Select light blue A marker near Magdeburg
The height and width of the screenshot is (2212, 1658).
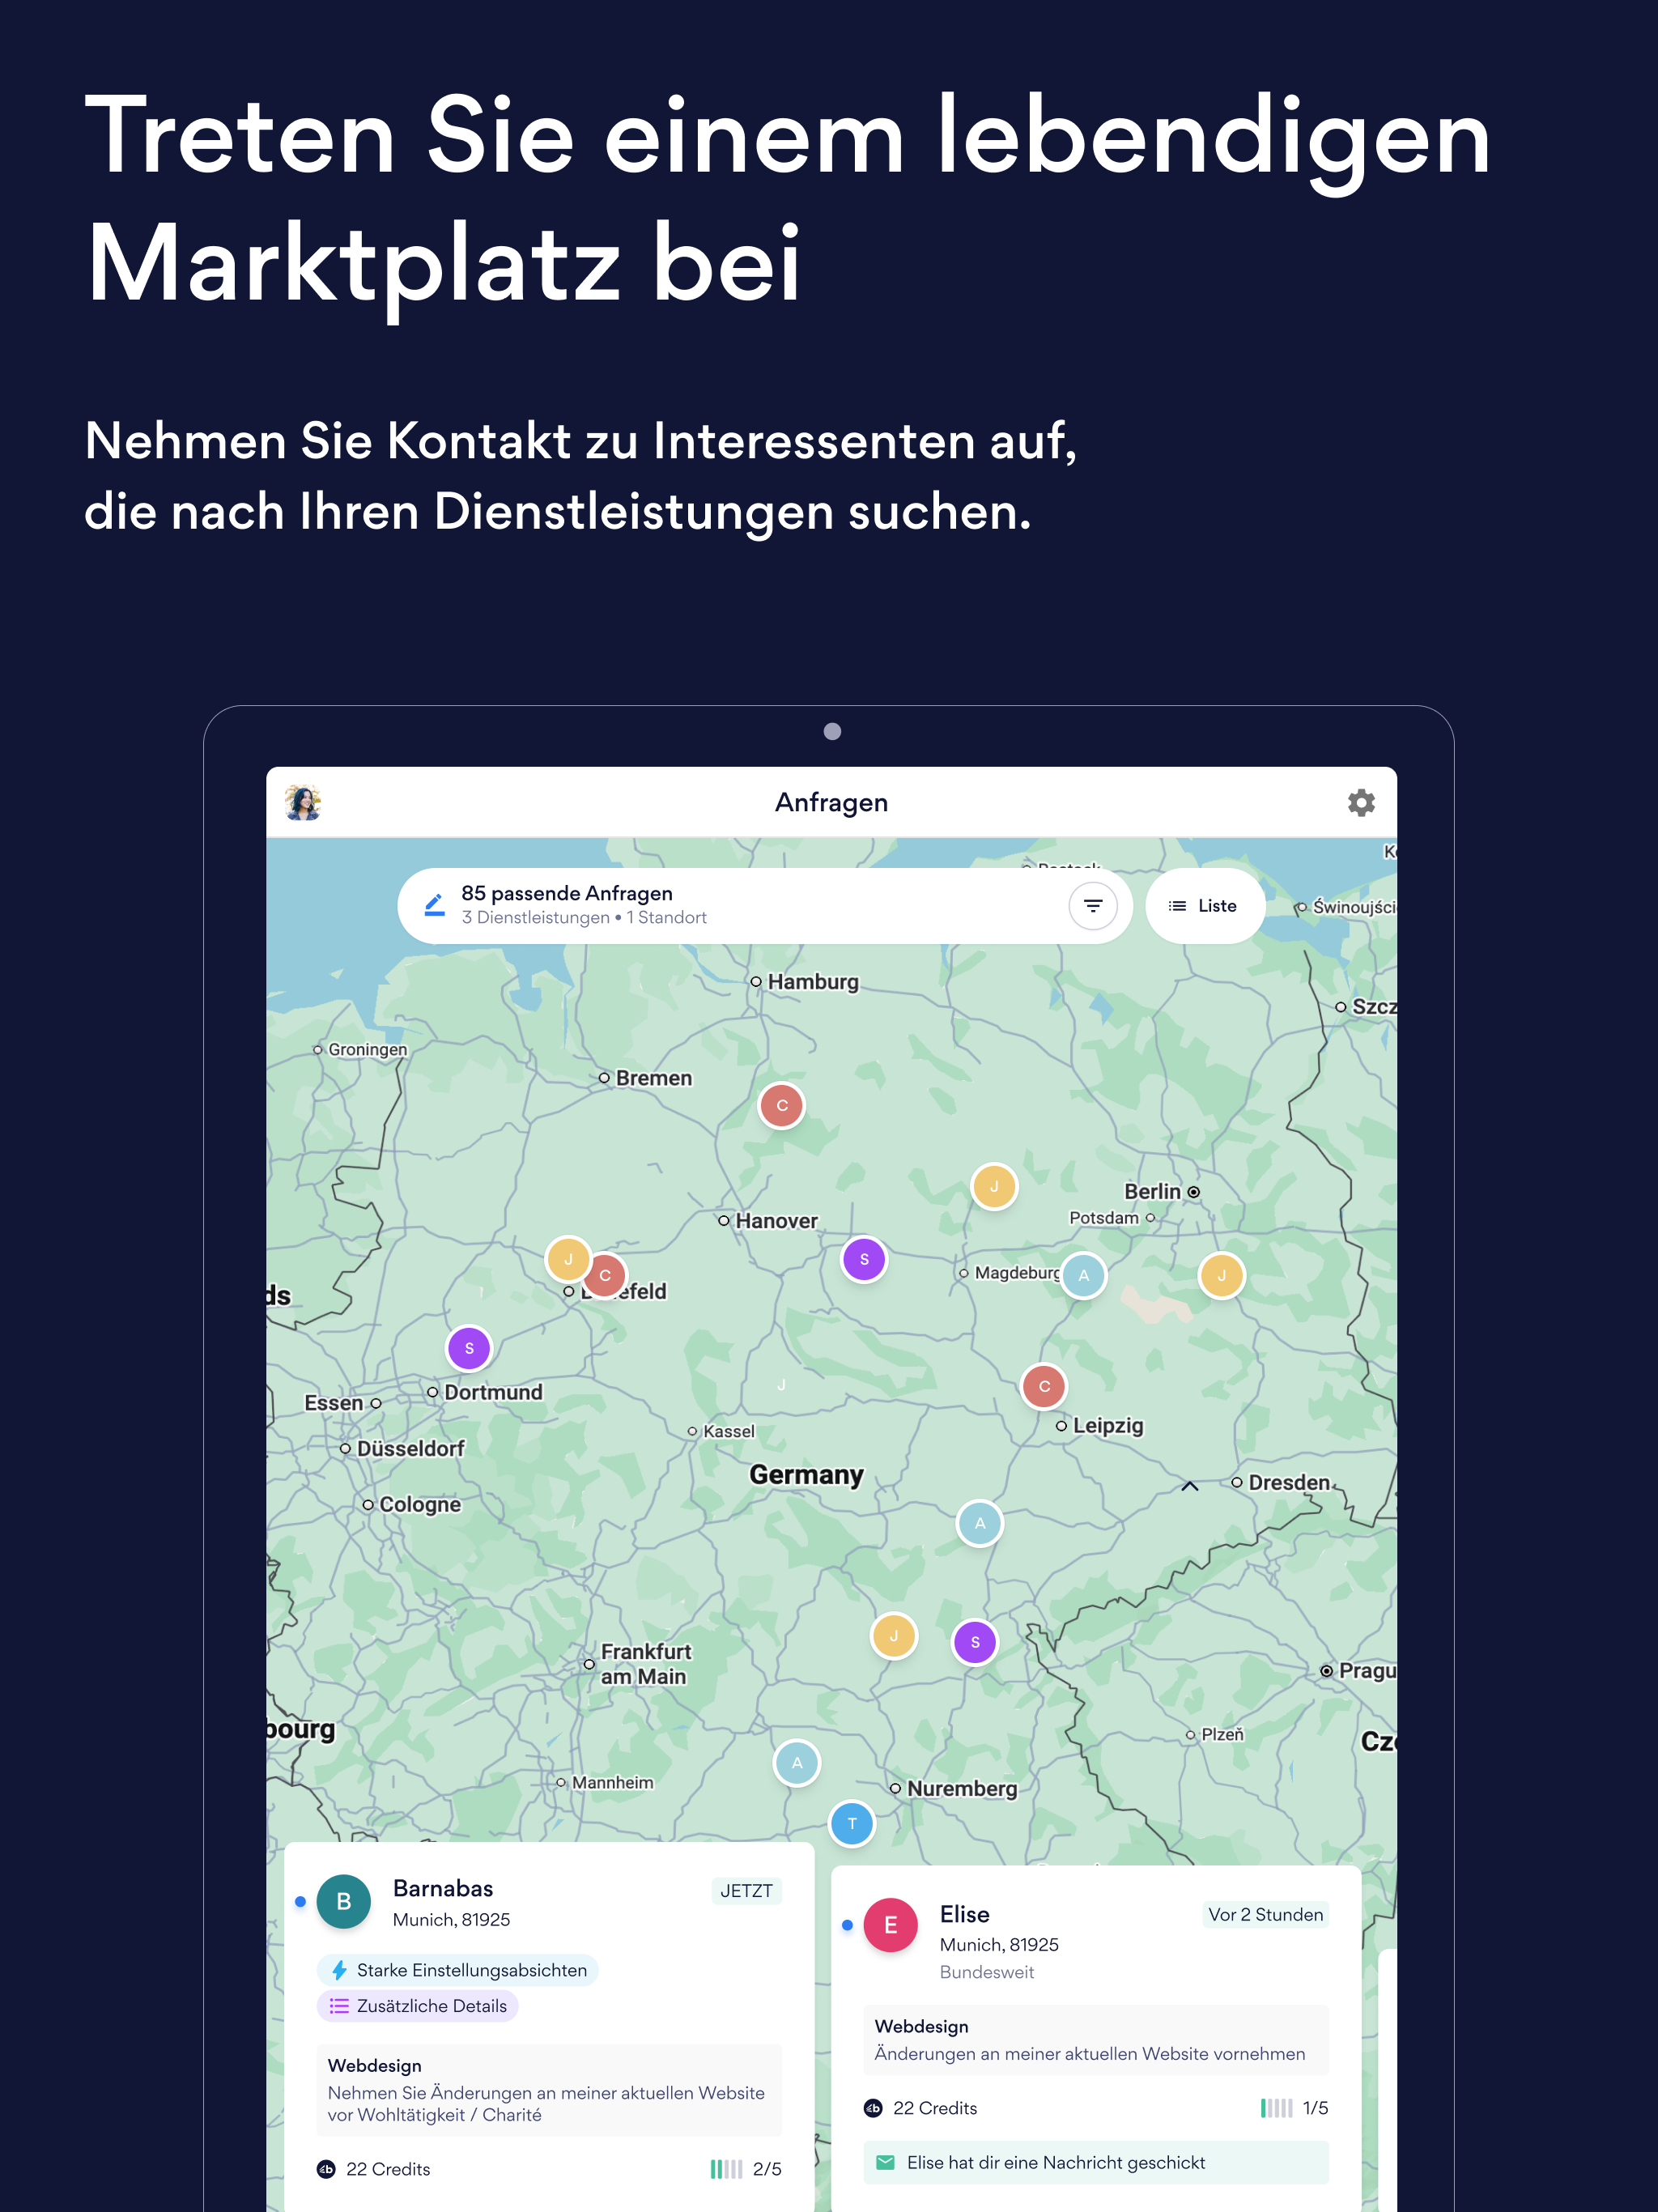coord(1083,1275)
